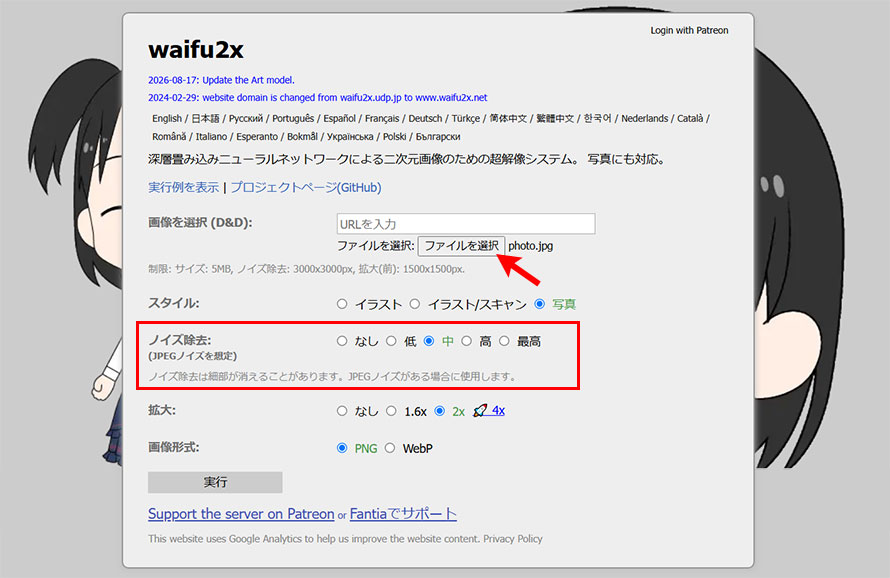Open Fantiaでサポート link
Screen dimensions: 890x578
pos(403,514)
